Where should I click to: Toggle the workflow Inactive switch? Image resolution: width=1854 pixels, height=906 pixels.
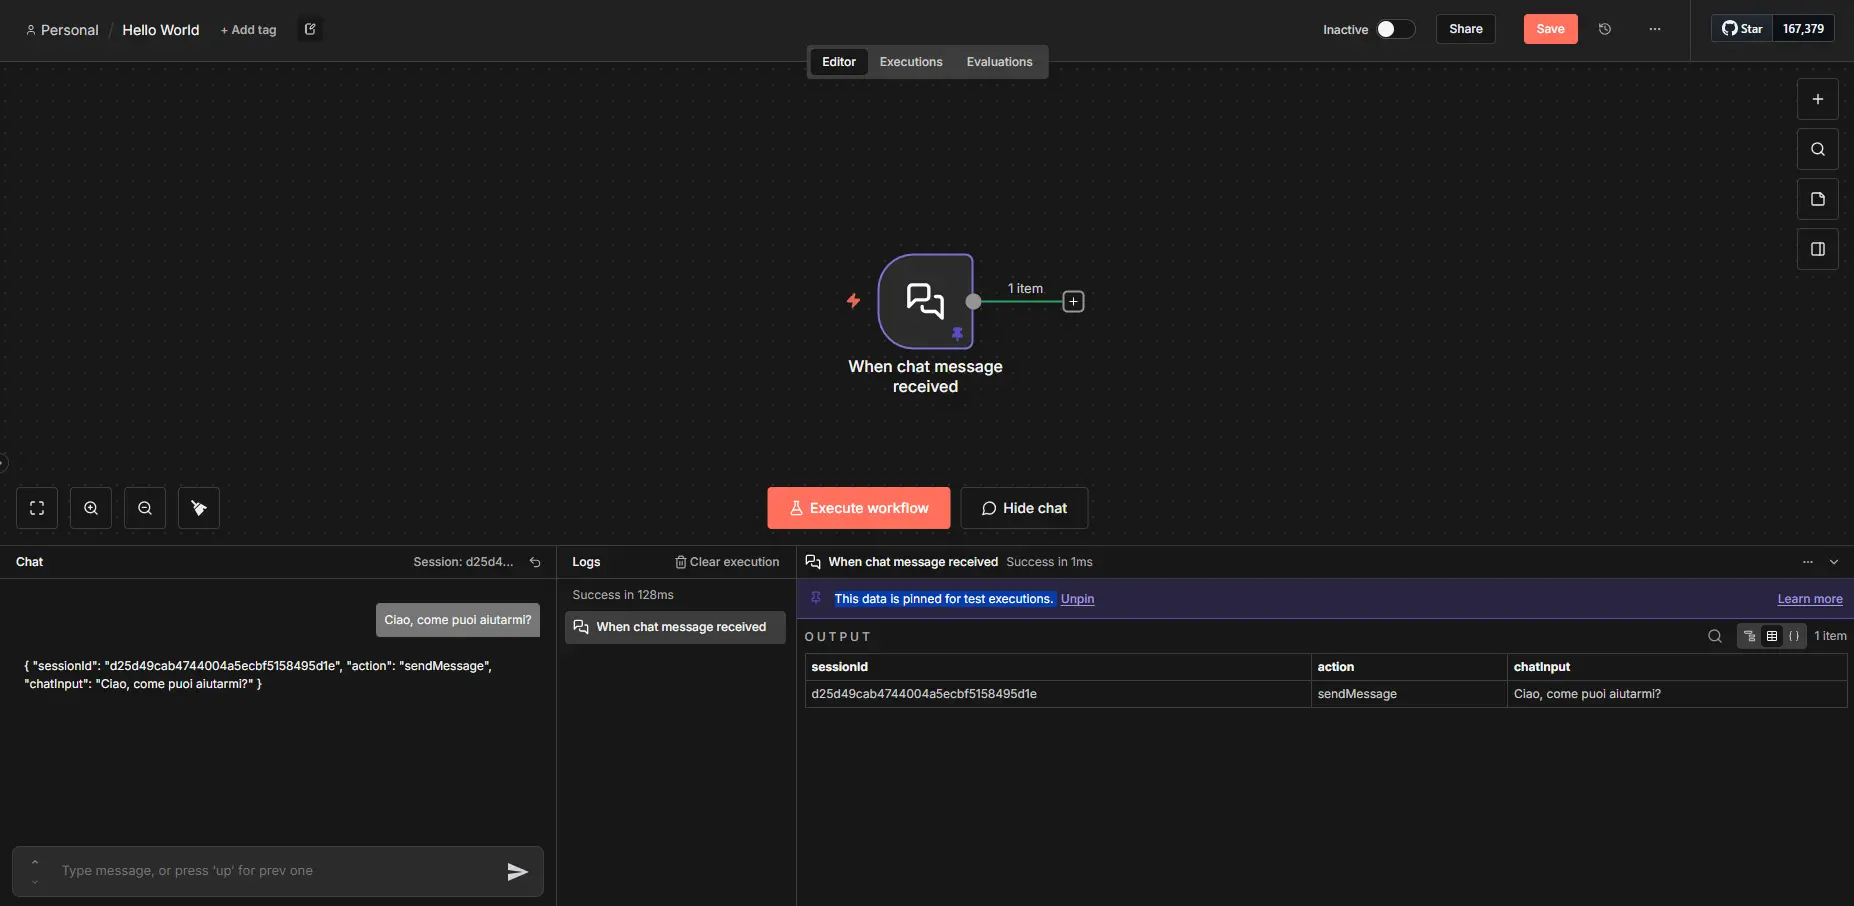click(1394, 29)
